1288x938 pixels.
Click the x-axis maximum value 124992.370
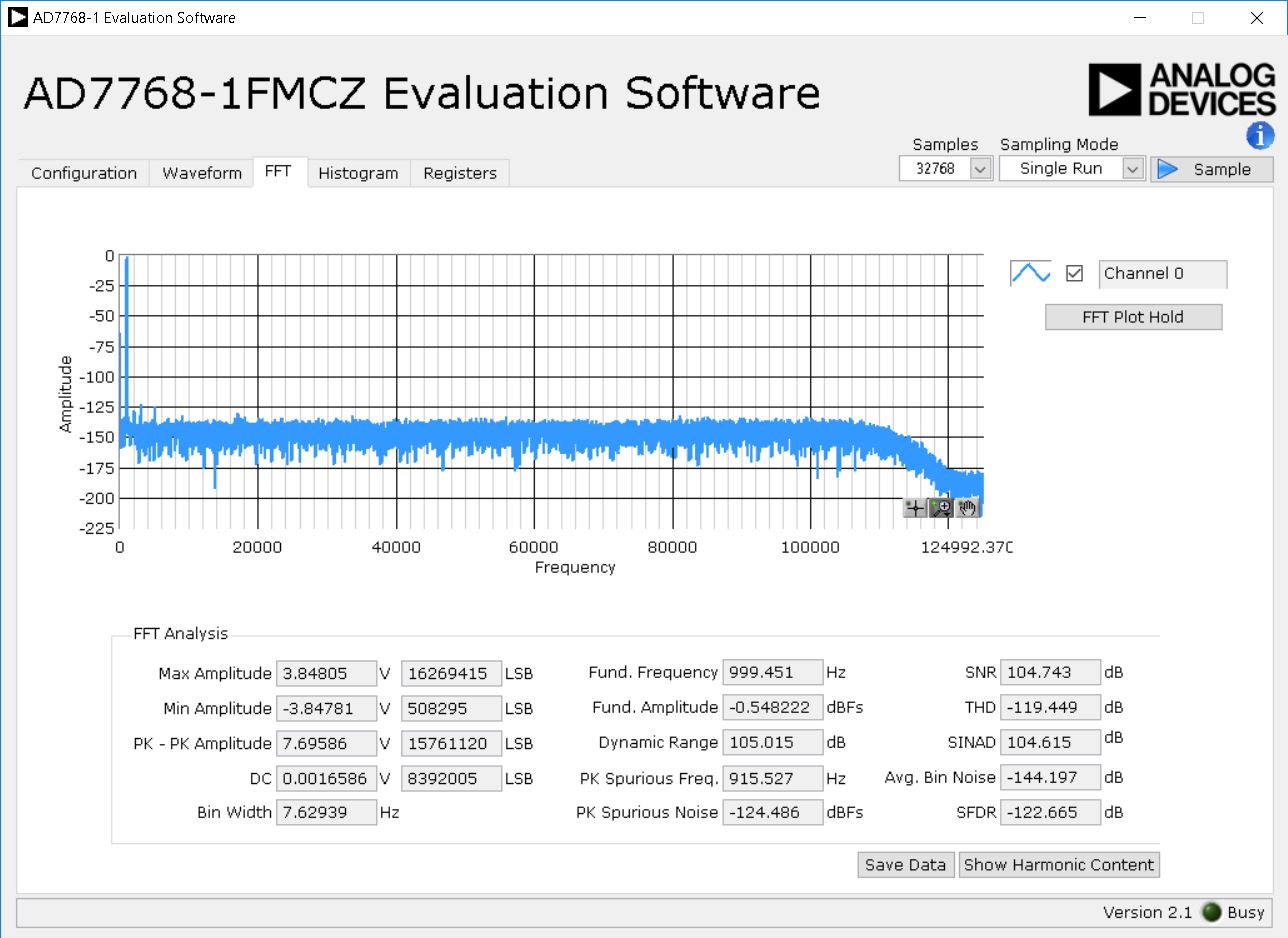click(x=969, y=547)
